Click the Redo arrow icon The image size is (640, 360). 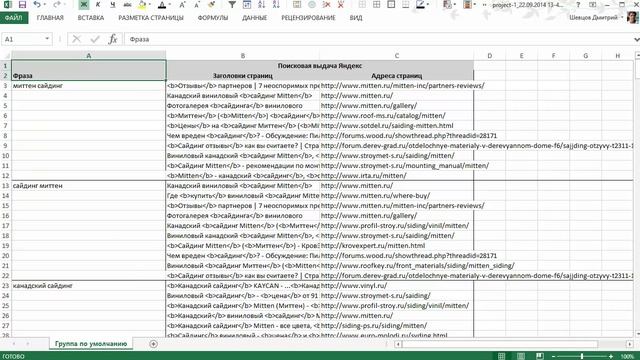point(57,4)
